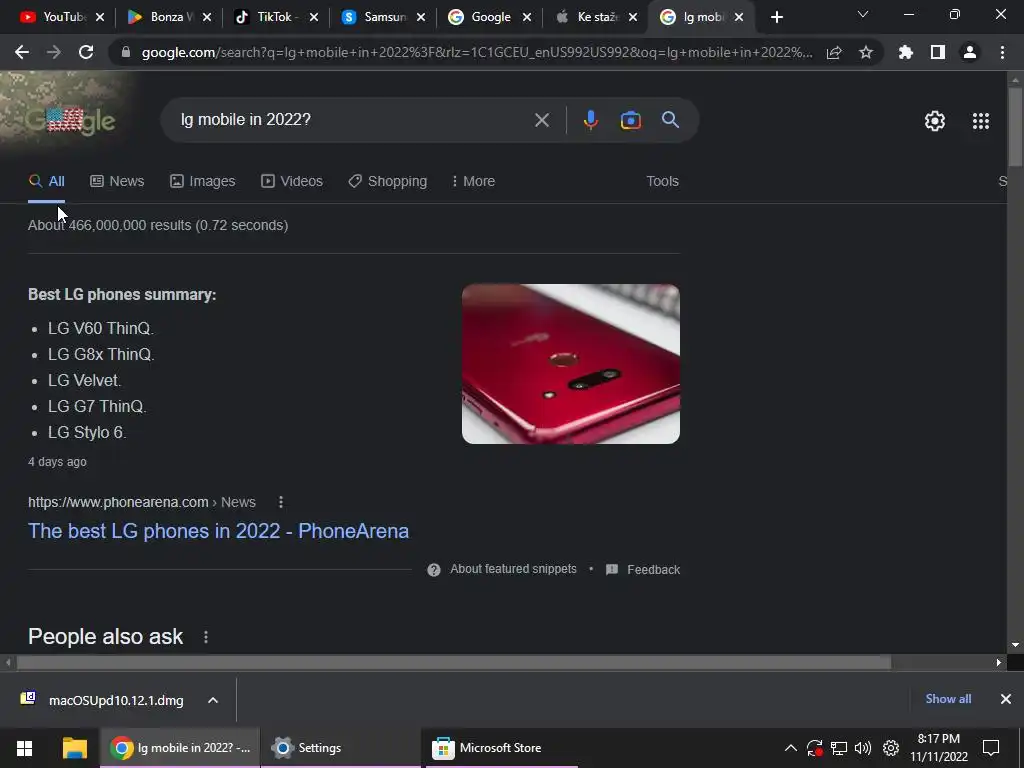Open File Explorer from taskbar
Image resolution: width=1024 pixels, height=768 pixels.
point(74,748)
